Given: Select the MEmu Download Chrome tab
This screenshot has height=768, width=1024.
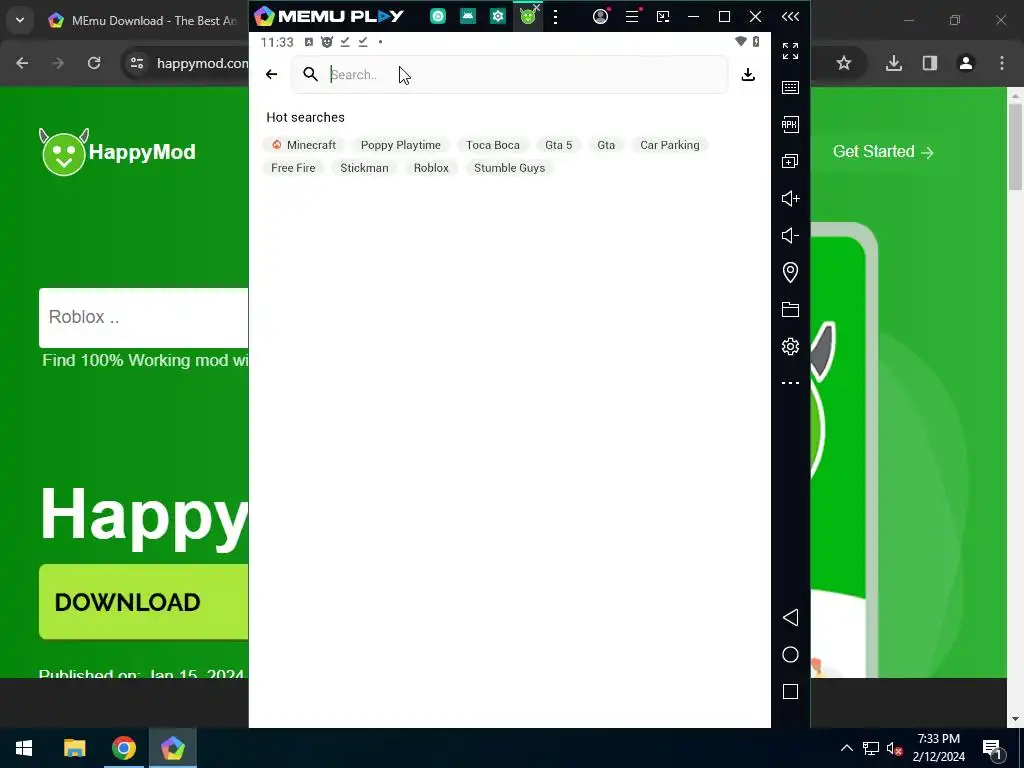Looking at the screenshot, I should coord(143,21).
